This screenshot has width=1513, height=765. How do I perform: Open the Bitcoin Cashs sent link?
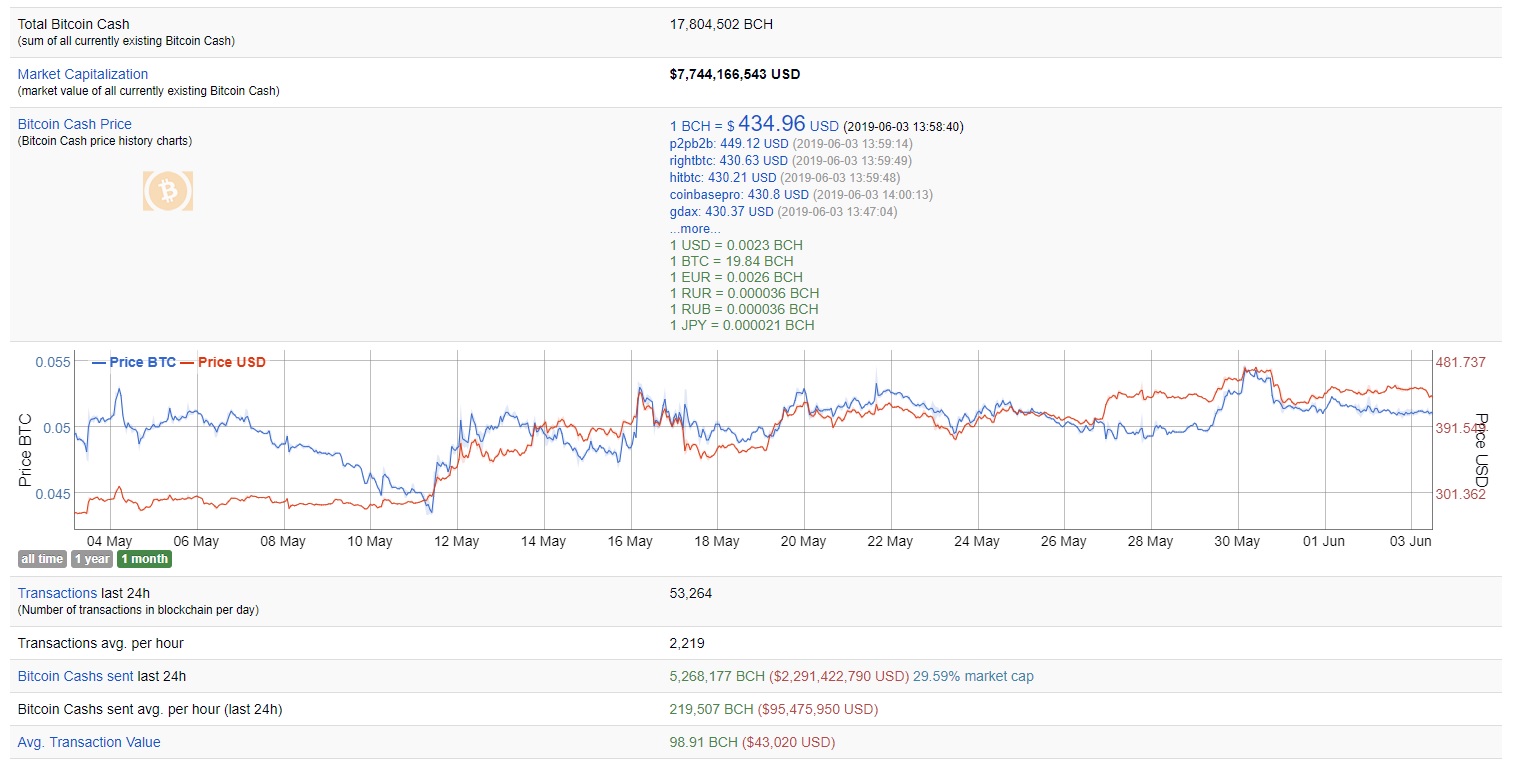75,676
